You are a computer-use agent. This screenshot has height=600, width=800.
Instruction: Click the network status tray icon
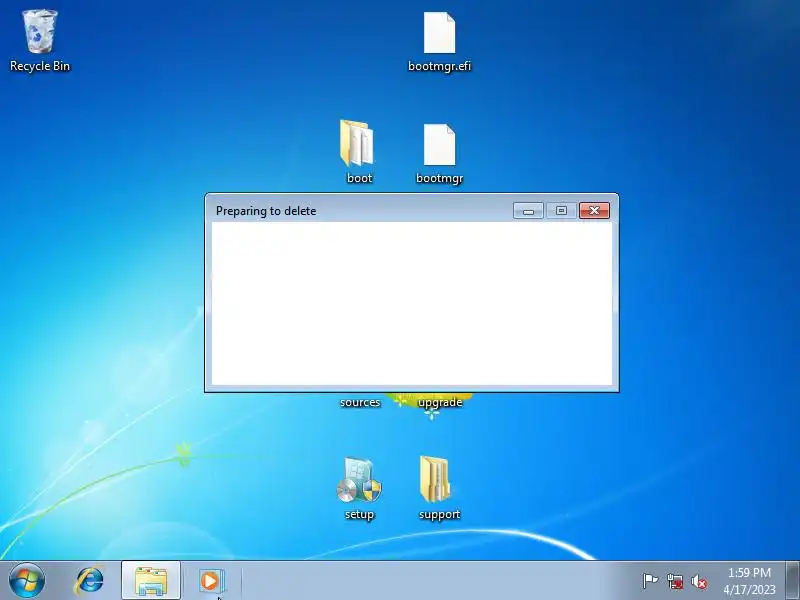point(674,581)
